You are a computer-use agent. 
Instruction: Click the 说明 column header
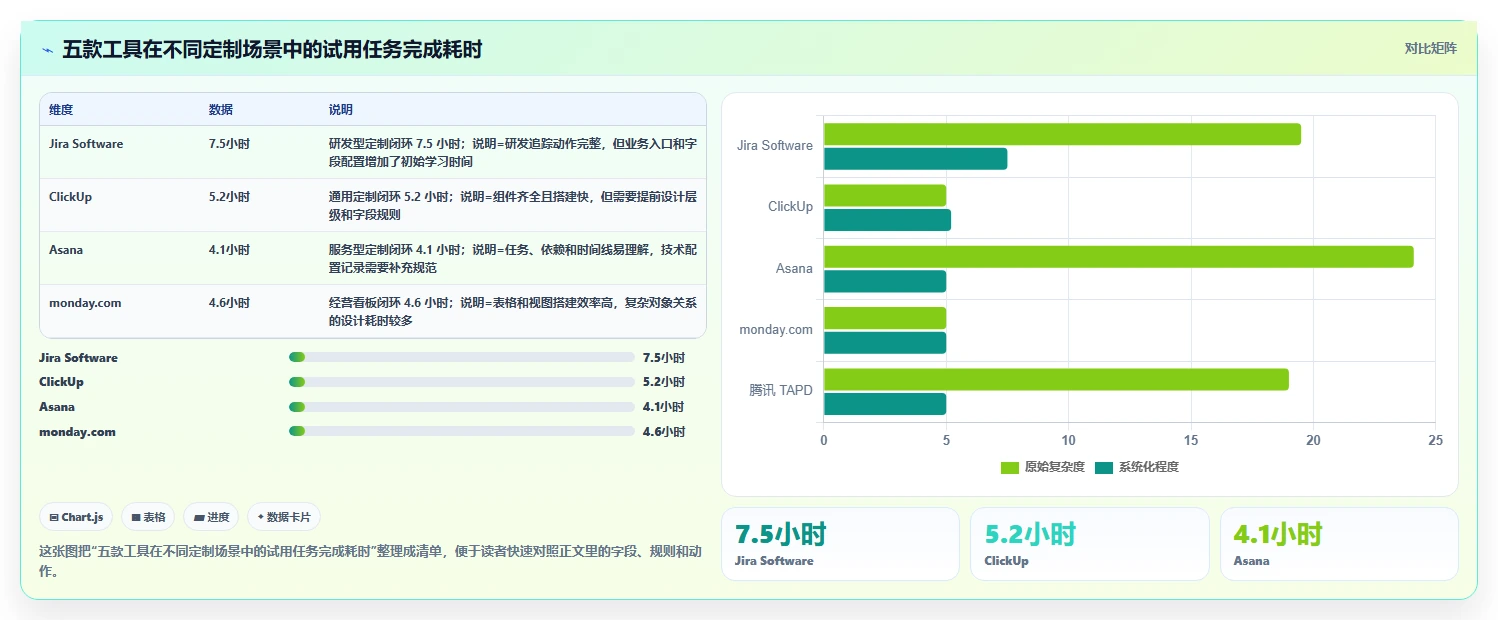pyautogui.click(x=341, y=109)
